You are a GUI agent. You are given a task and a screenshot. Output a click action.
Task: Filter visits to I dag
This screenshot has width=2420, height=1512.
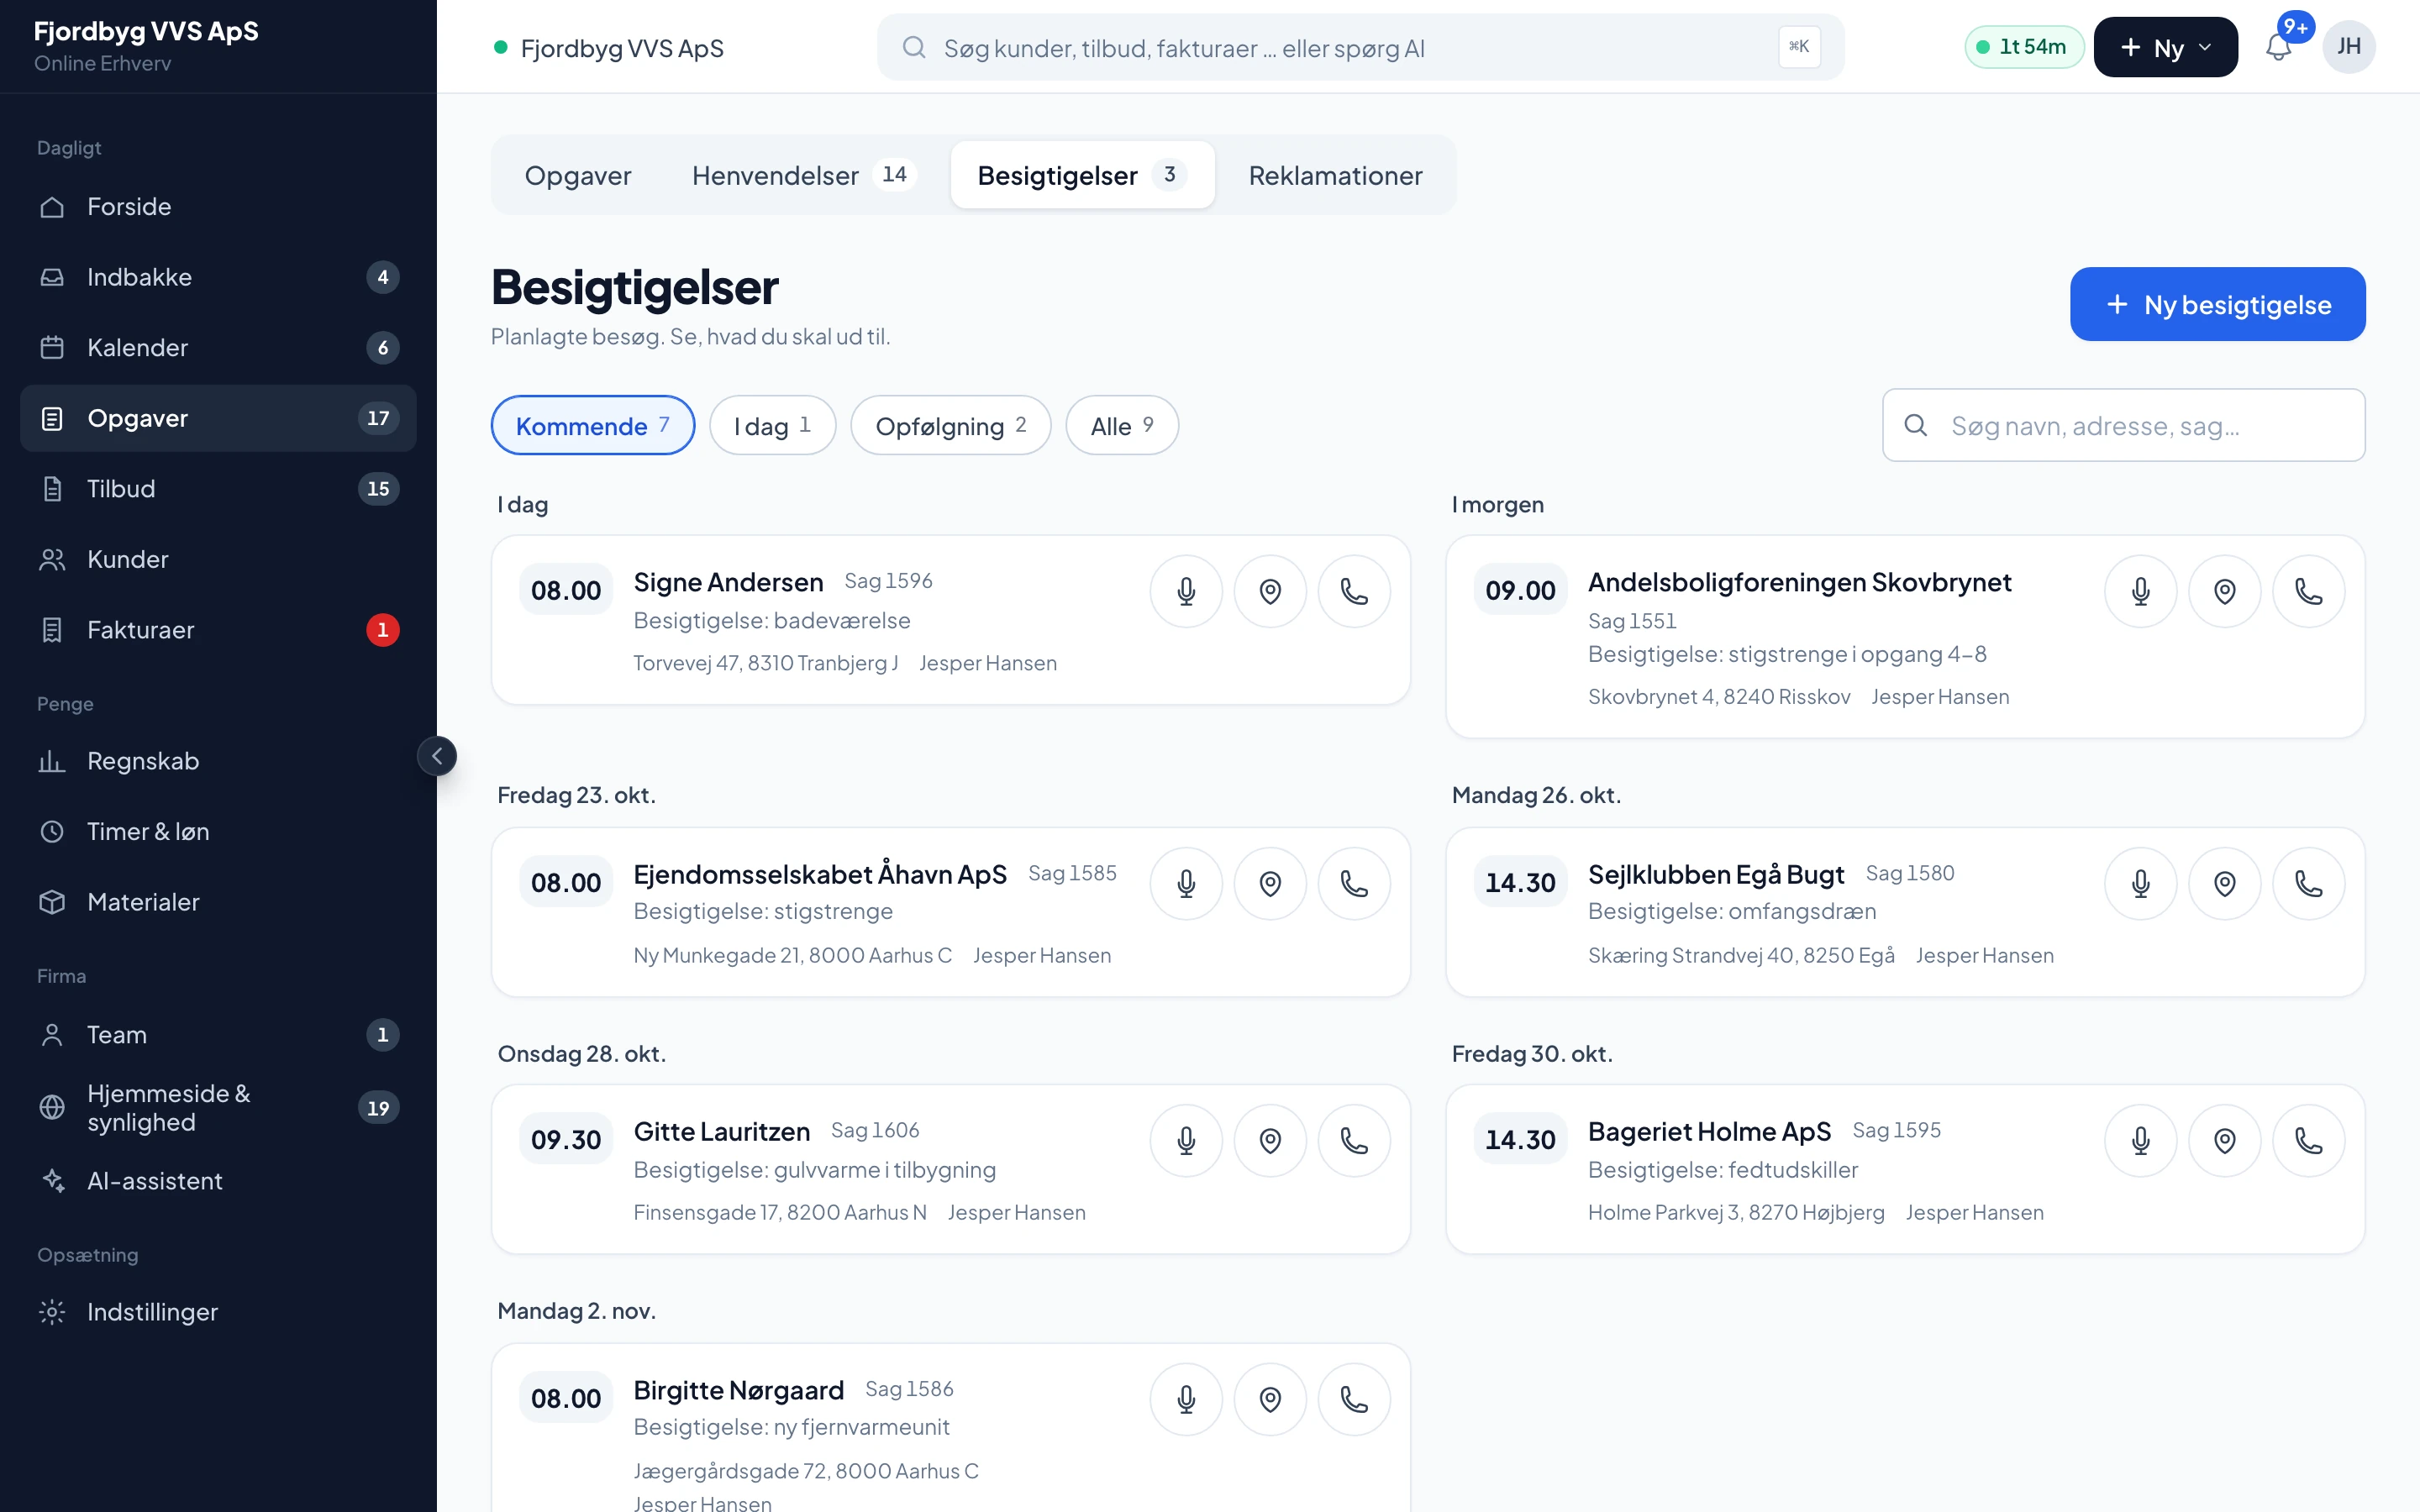772,425
